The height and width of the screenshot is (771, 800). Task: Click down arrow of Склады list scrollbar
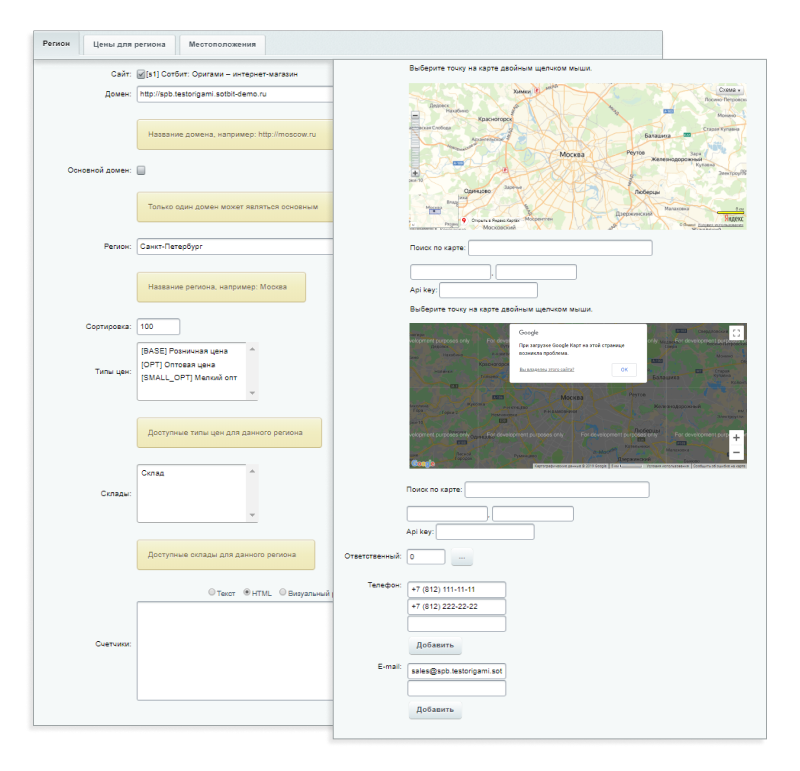[252, 515]
